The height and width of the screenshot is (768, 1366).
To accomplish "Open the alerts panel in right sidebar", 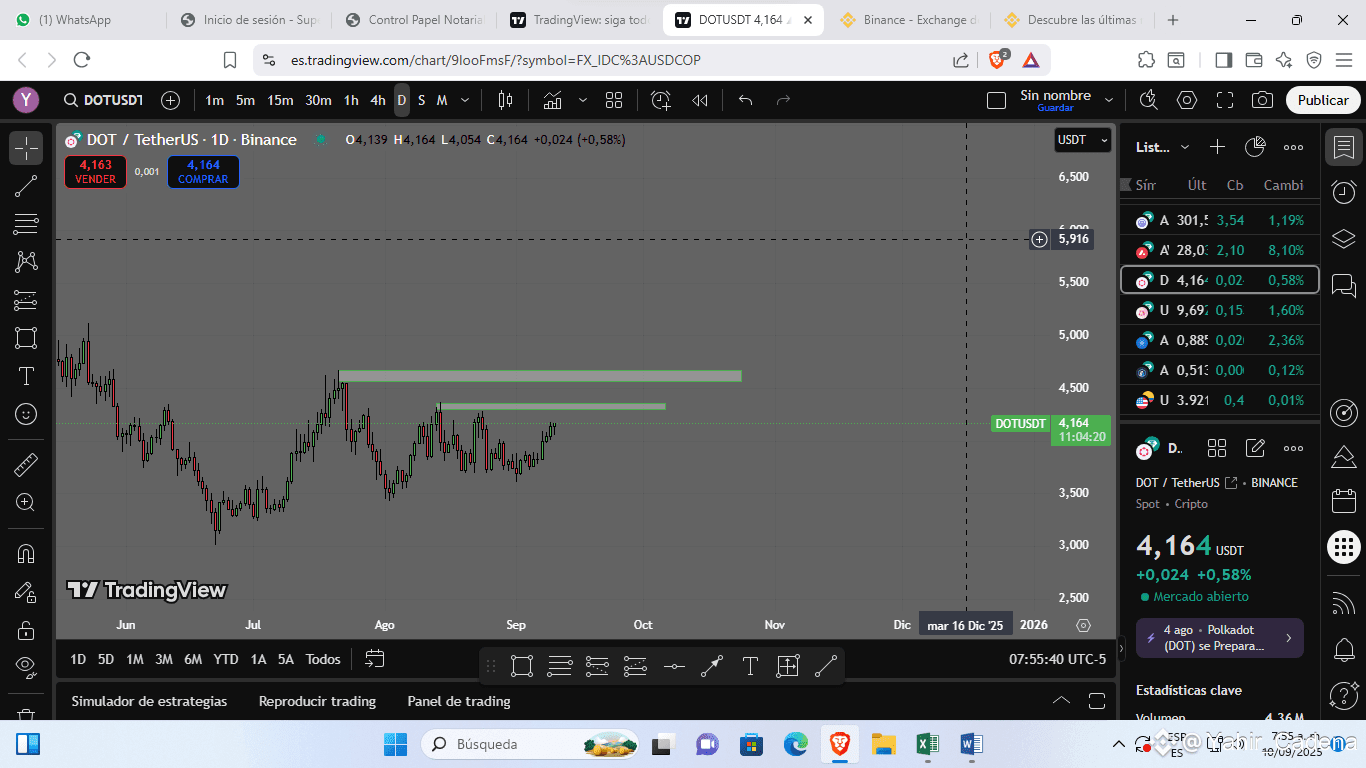I will [x=1344, y=192].
